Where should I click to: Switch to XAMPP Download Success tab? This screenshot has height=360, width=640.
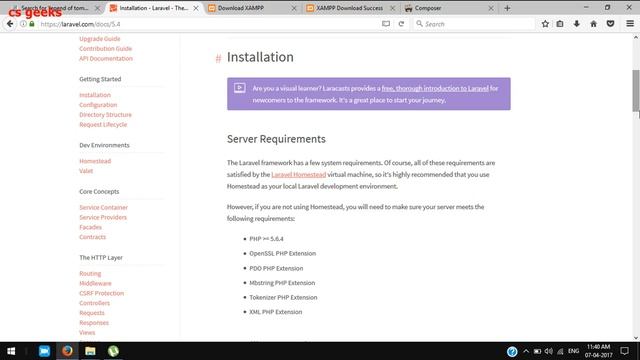coord(350,8)
